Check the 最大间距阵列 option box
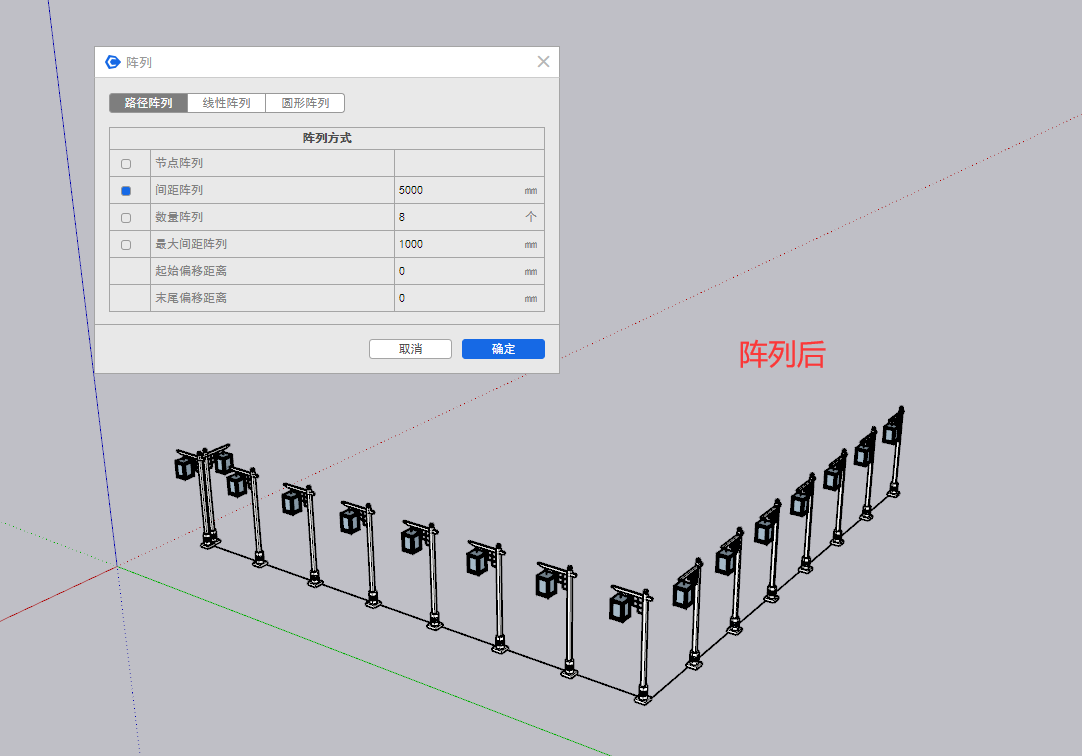The width and height of the screenshot is (1082, 756). (126, 245)
